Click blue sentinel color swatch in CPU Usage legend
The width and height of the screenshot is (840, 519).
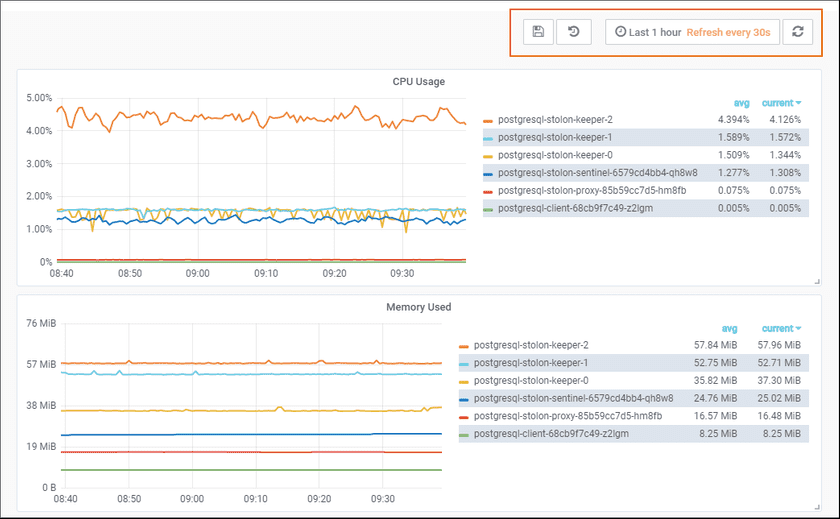pos(488,173)
